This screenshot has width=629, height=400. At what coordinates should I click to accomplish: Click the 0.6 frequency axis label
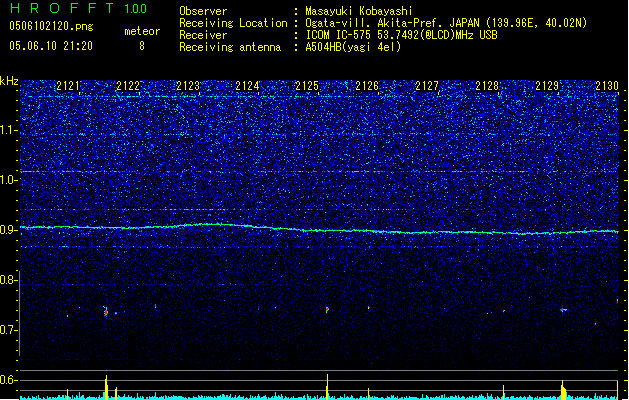click(8, 380)
